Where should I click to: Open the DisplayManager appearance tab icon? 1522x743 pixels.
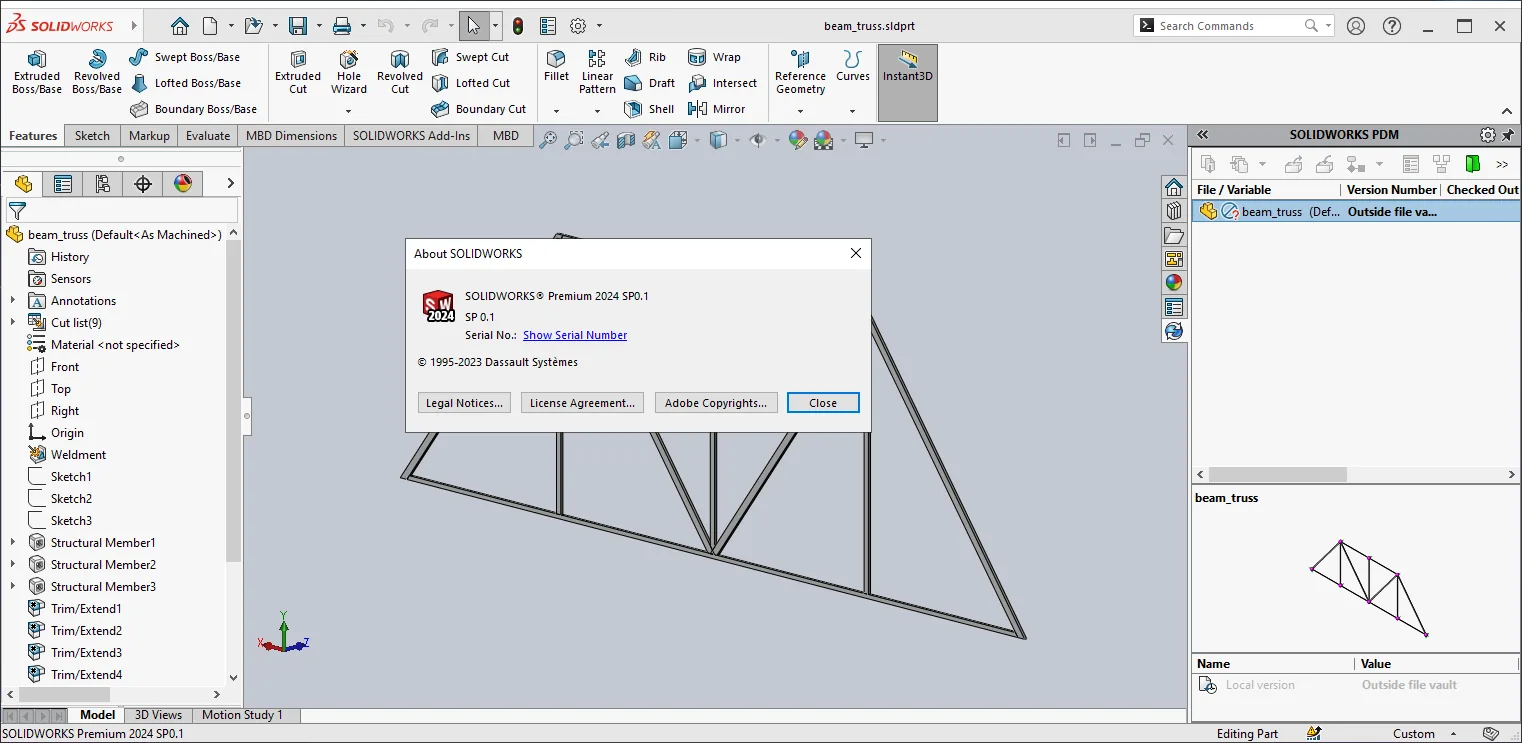[182, 183]
